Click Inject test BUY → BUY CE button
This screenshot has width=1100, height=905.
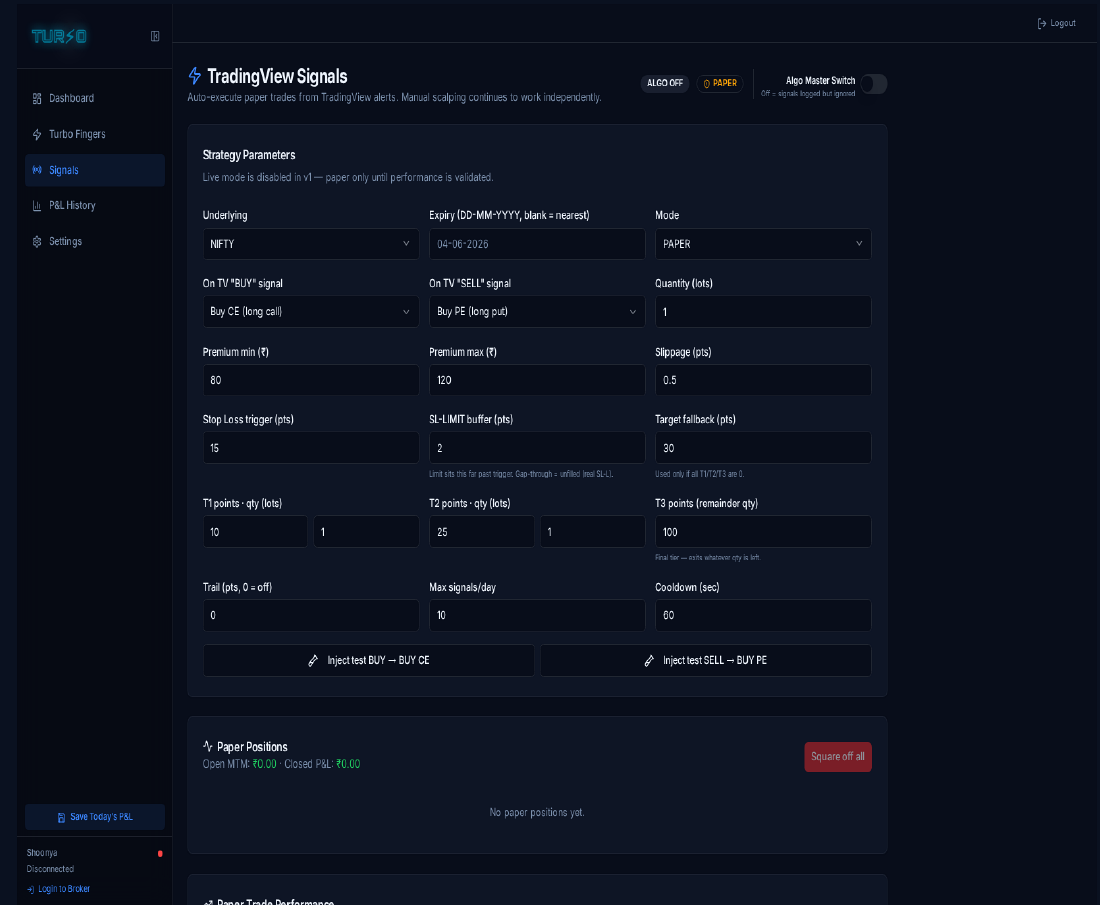[369, 661]
